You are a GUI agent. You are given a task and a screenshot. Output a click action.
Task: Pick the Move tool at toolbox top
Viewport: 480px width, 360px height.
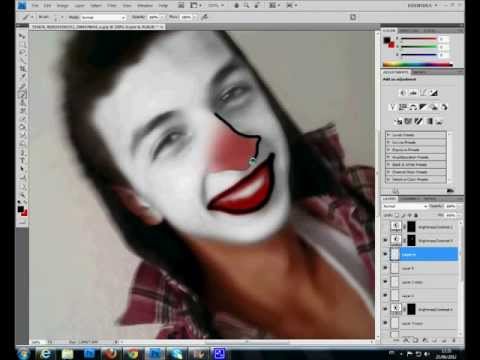[x=23, y=36]
